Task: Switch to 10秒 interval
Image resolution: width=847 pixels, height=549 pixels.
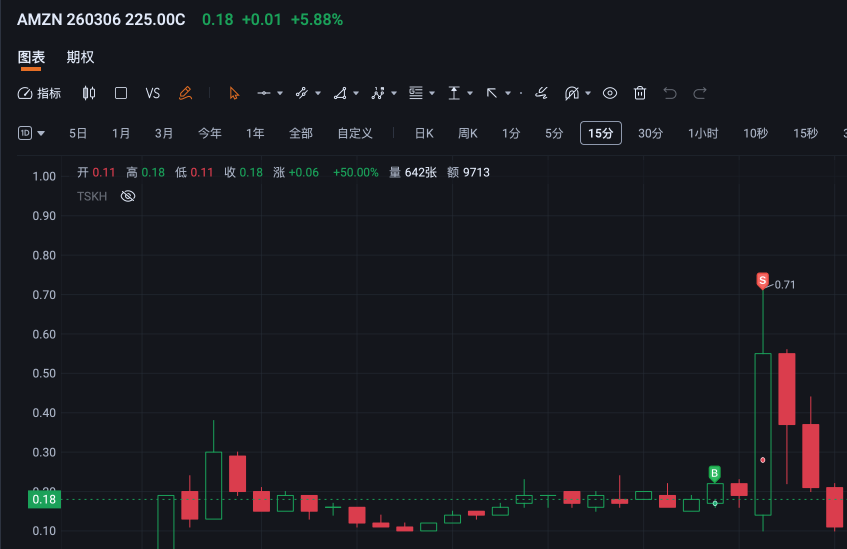Action: [x=755, y=133]
